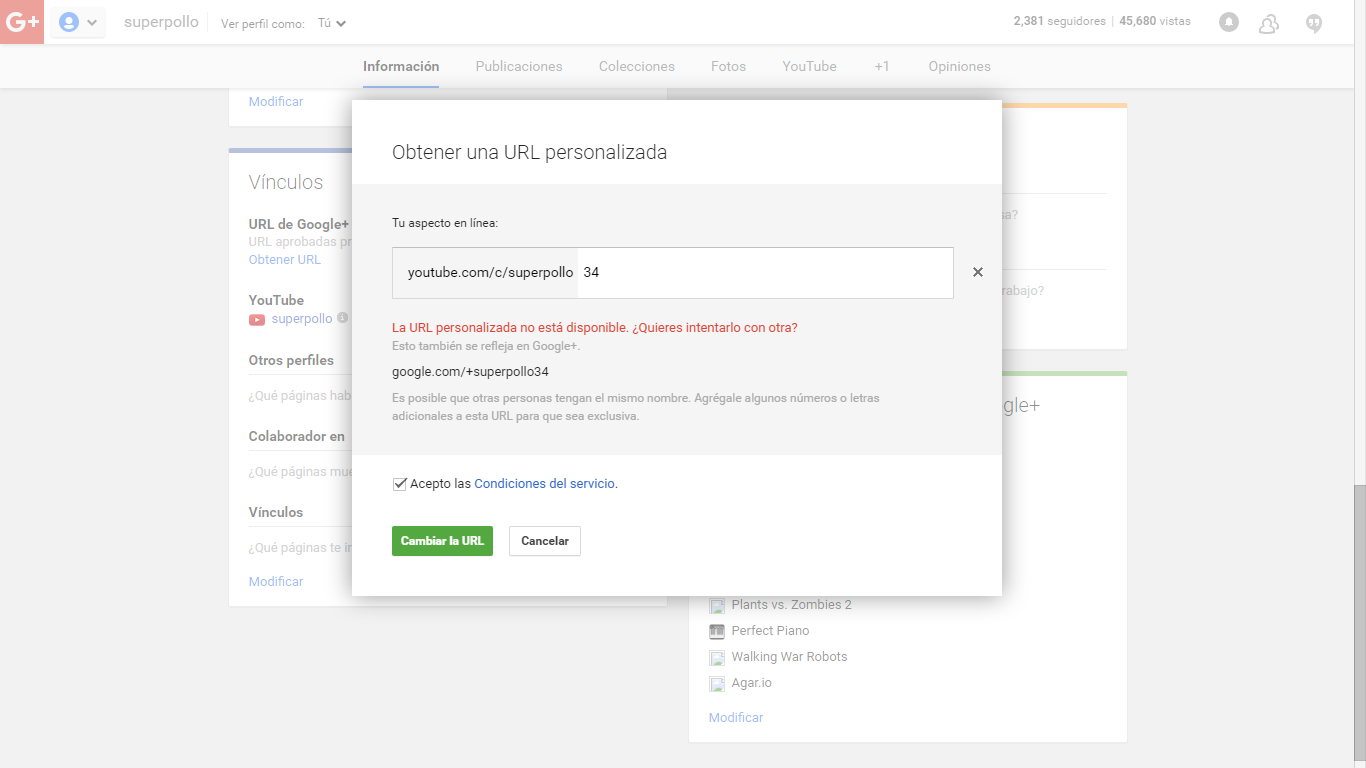The height and width of the screenshot is (768, 1366).
Task: Click Modificar below the Agar.io entry
Action: click(736, 718)
